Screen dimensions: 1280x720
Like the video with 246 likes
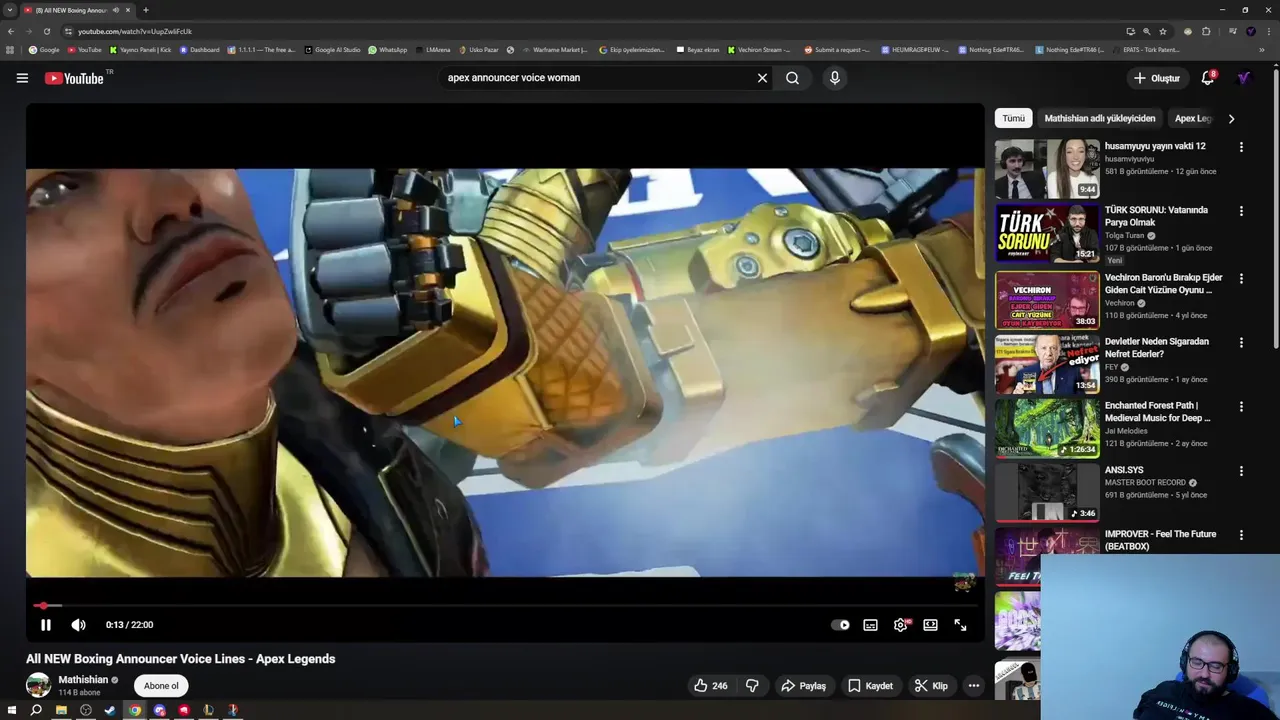click(711, 686)
